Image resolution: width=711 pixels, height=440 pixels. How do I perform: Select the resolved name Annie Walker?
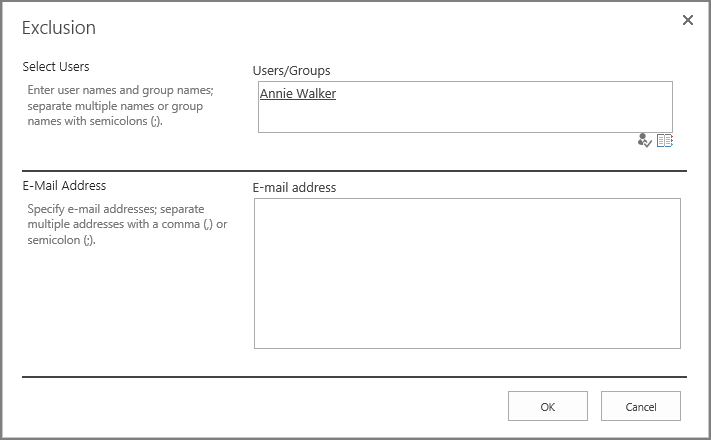[x=297, y=93]
